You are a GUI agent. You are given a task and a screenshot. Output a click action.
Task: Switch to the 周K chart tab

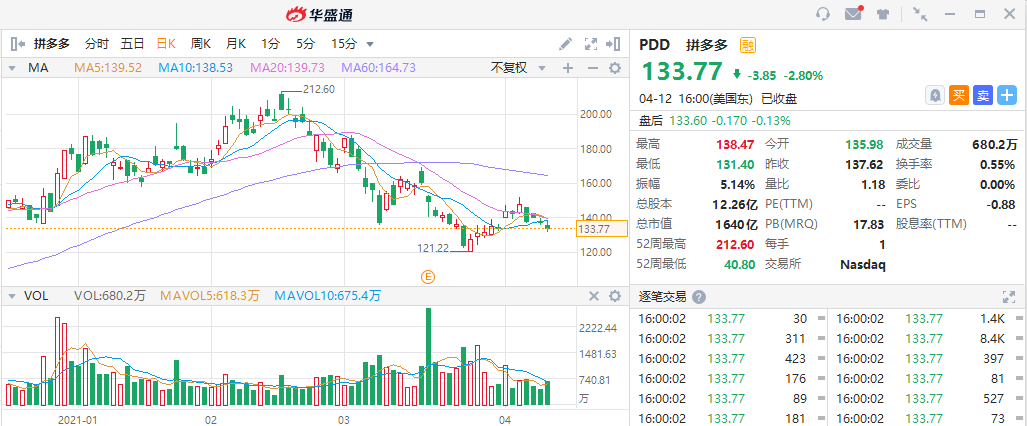click(201, 44)
